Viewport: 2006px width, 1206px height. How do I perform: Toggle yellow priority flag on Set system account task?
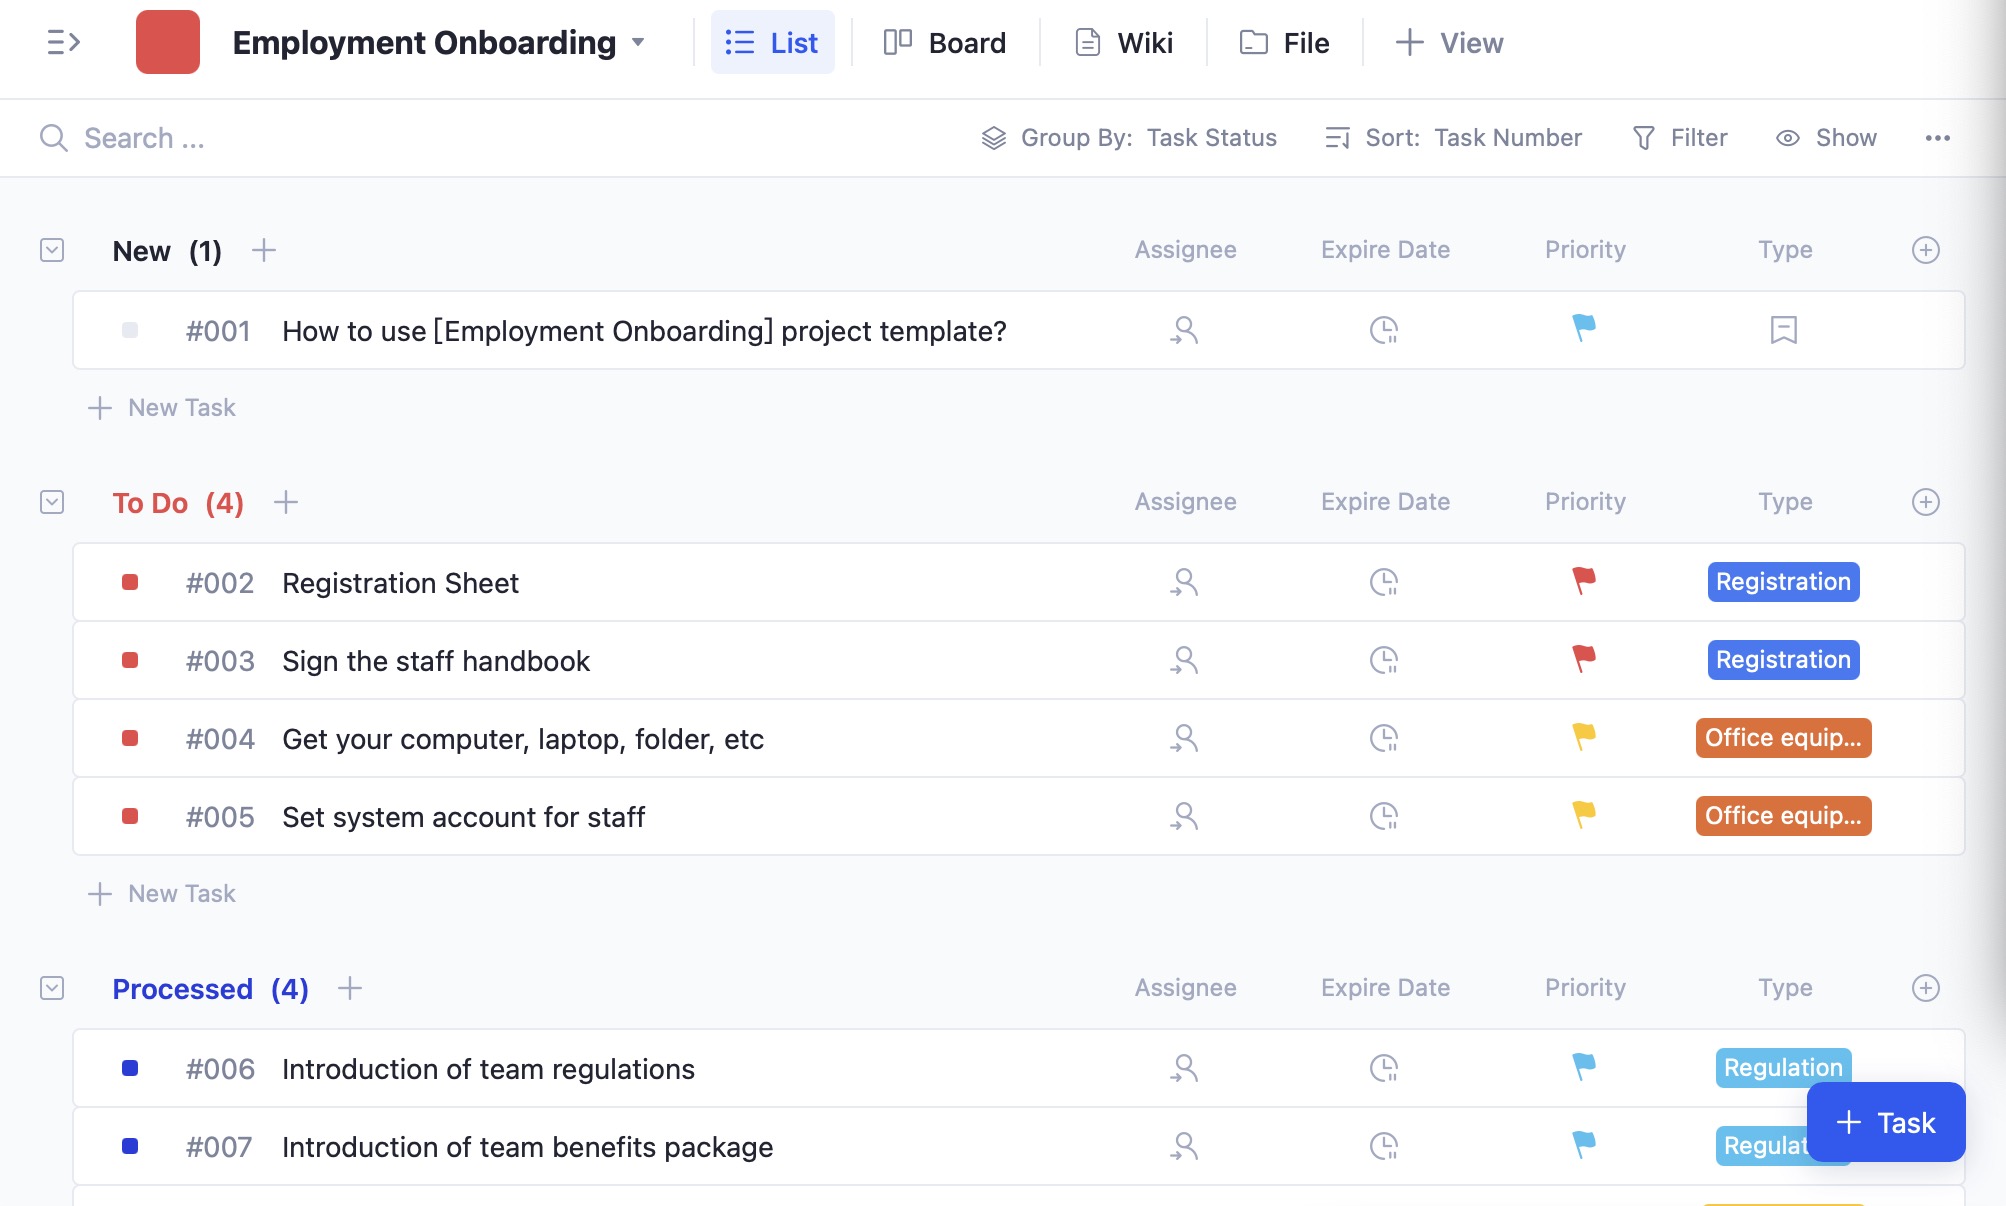click(x=1583, y=816)
